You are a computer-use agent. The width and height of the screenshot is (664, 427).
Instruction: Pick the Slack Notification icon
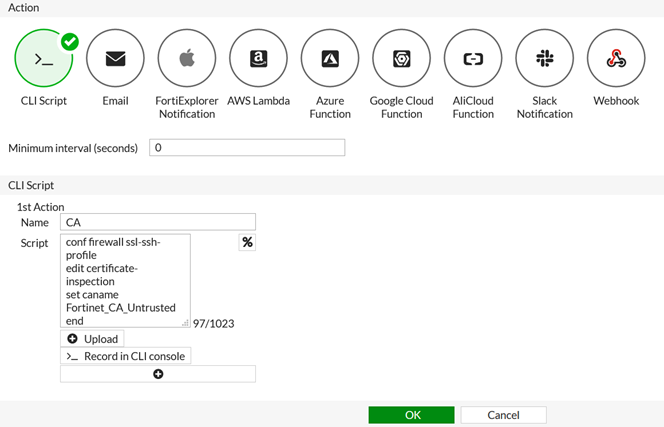click(545, 60)
